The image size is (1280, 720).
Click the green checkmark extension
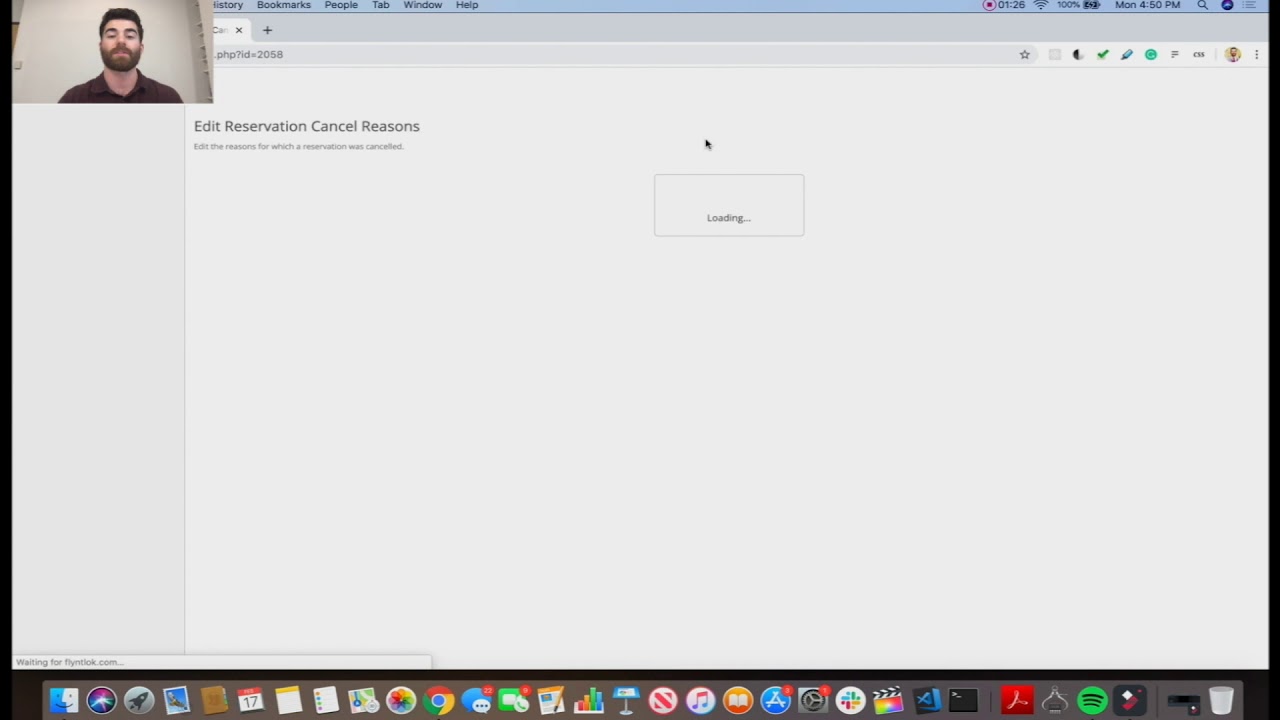pos(1103,55)
